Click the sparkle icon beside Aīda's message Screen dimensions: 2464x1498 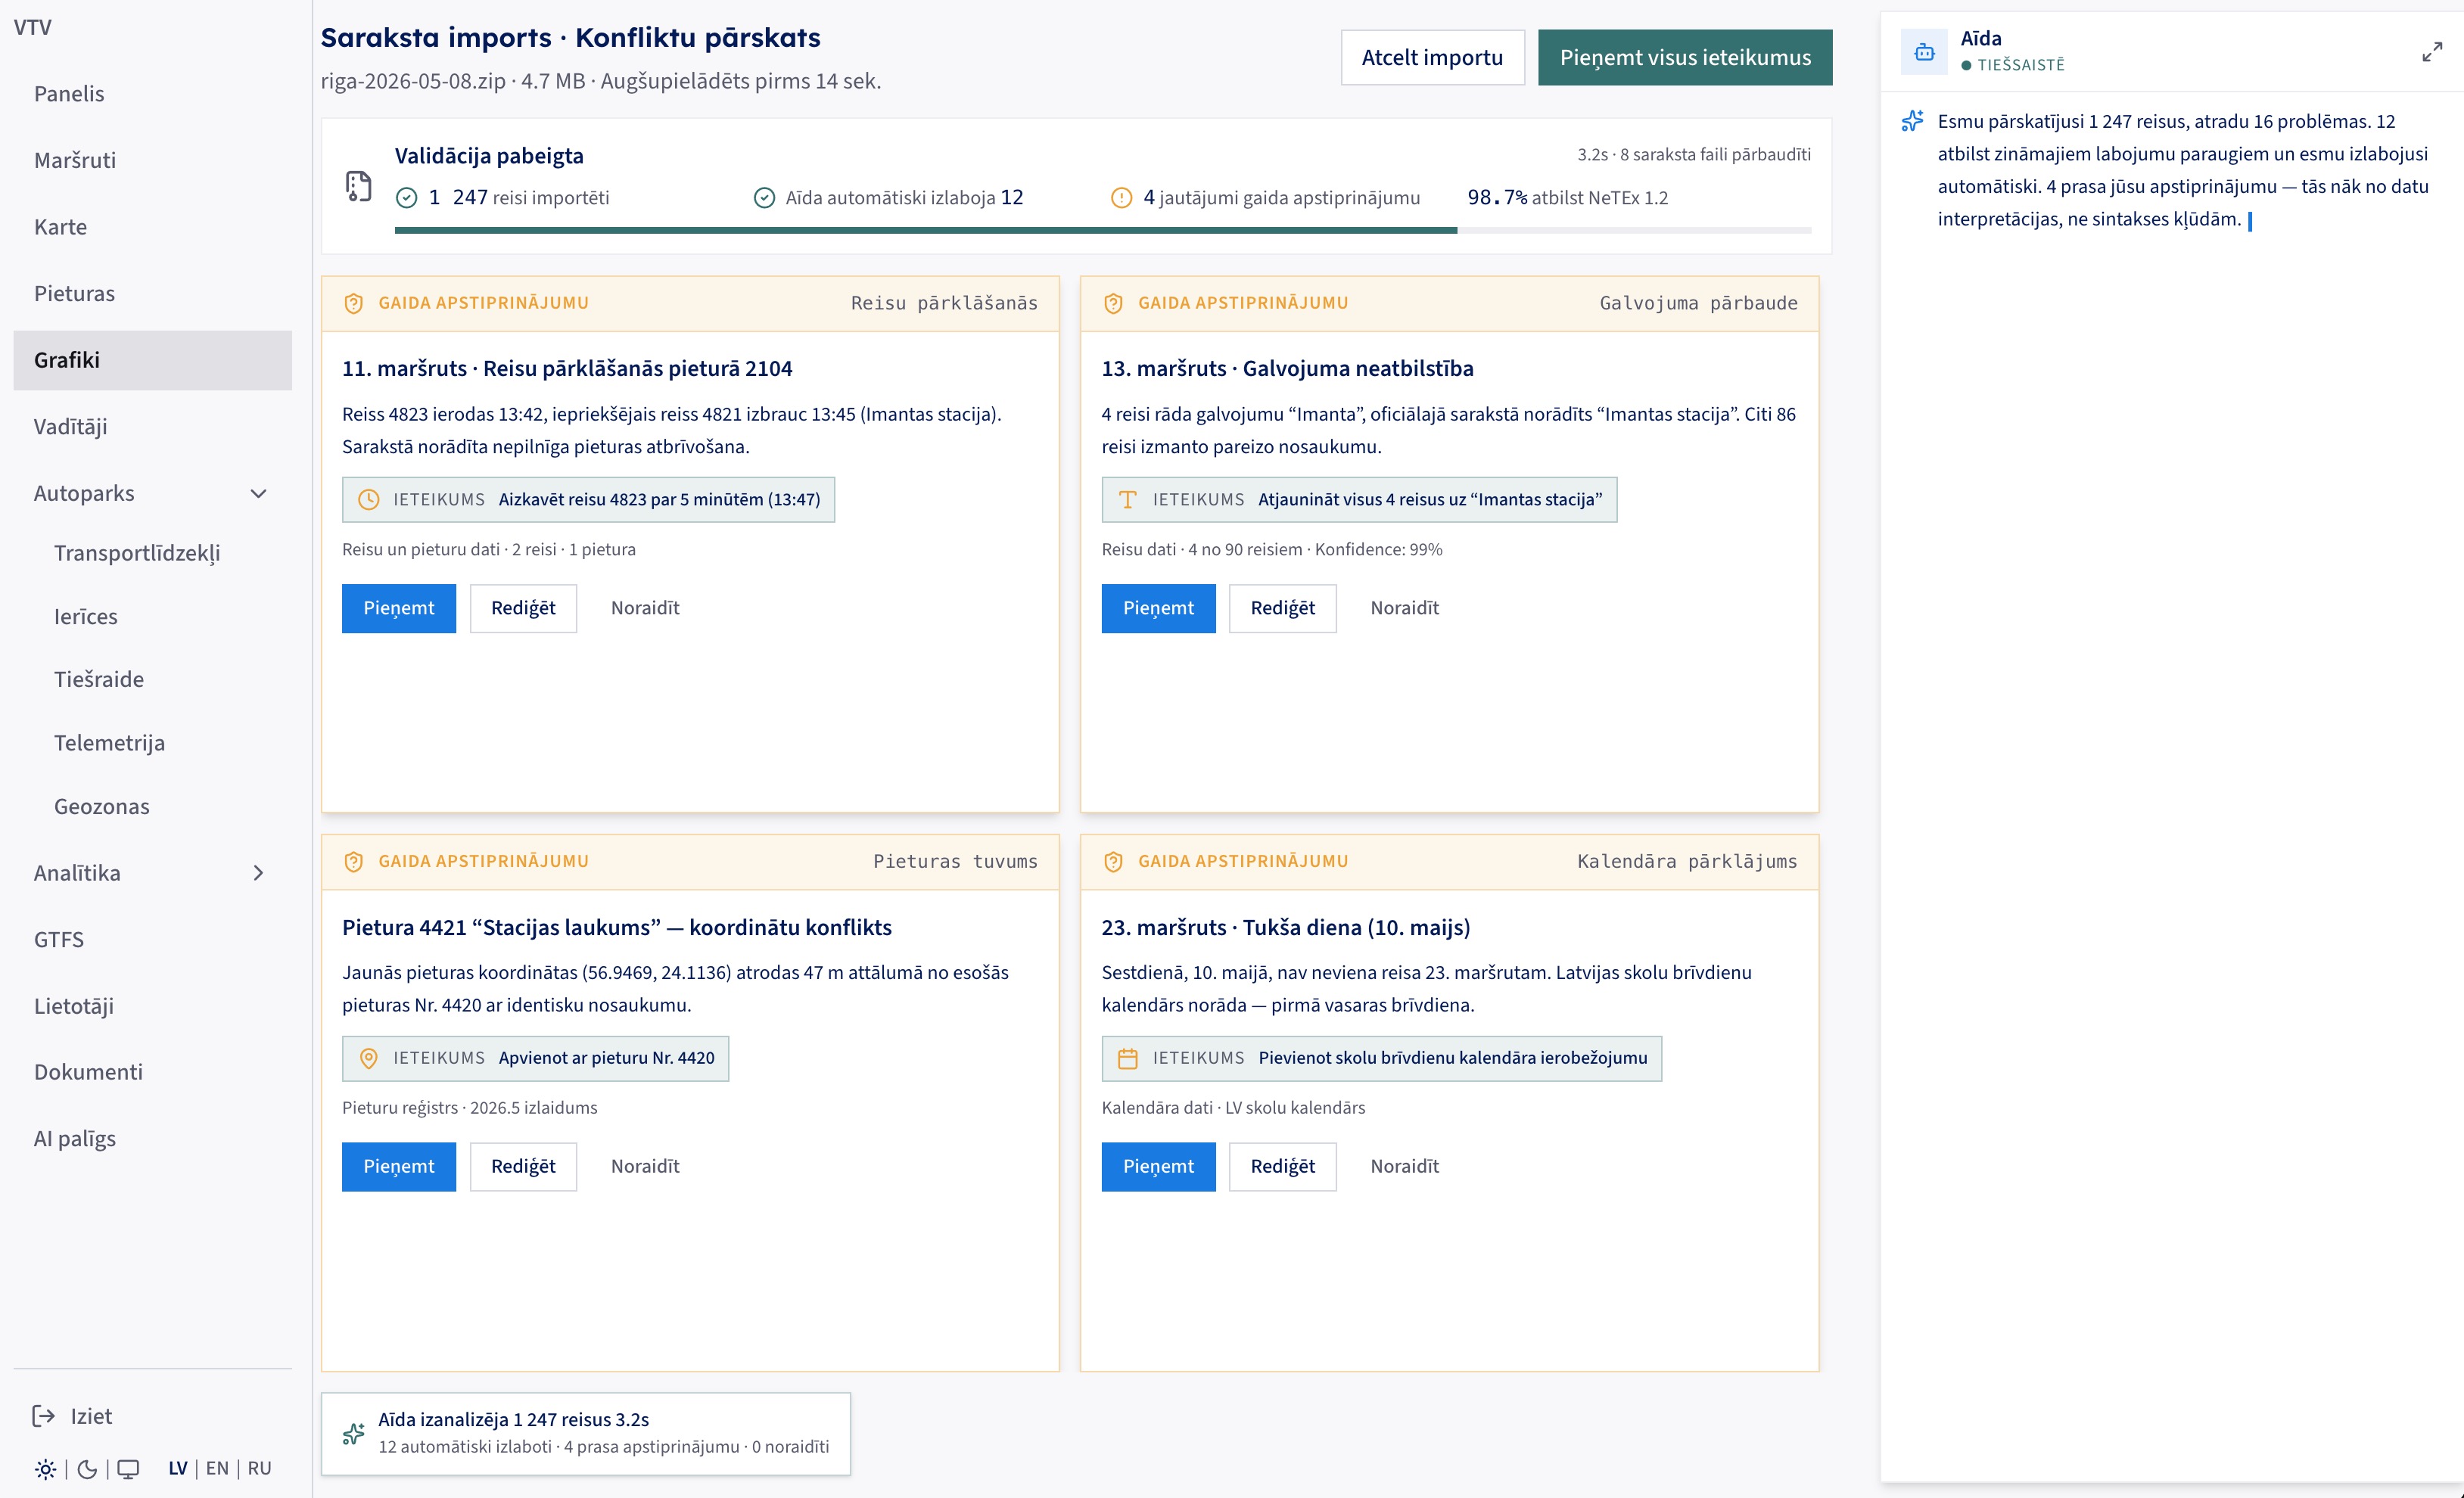(1912, 121)
